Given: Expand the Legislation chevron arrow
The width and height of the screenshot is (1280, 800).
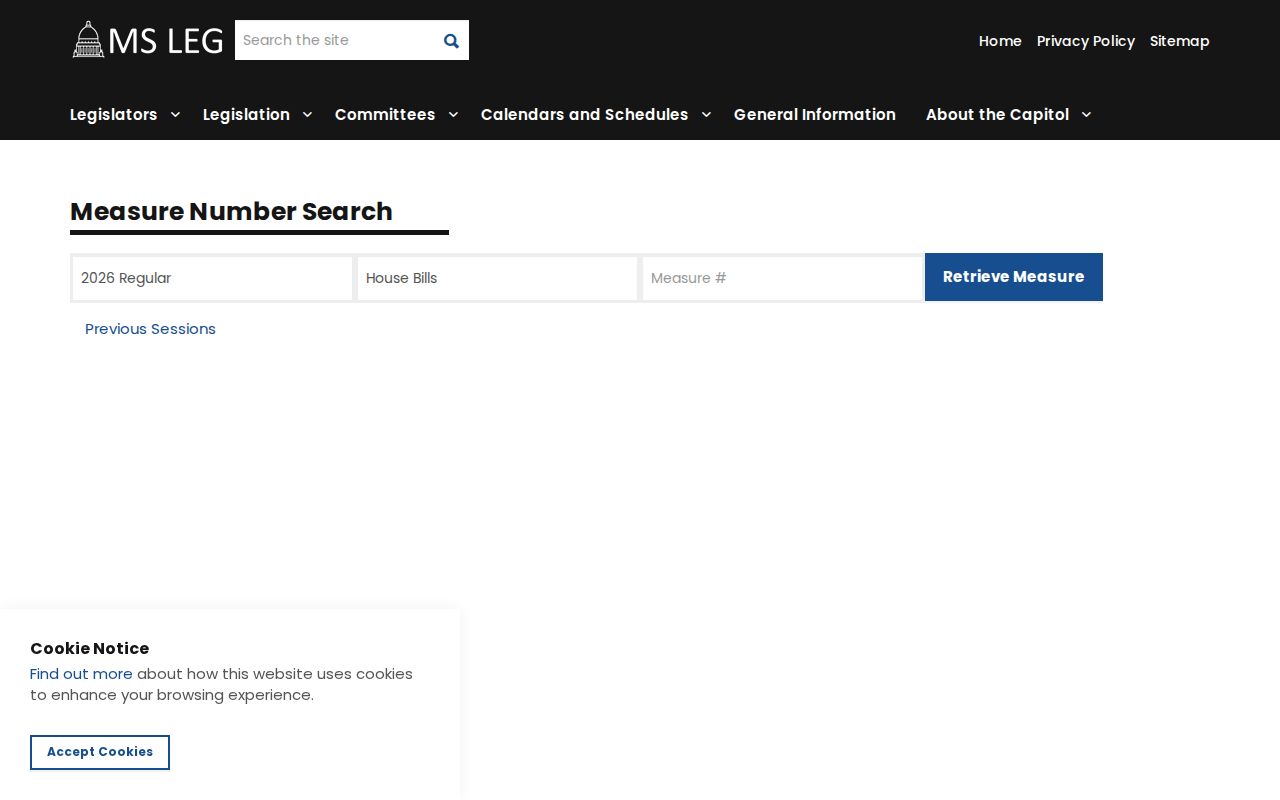Looking at the screenshot, I should [x=307, y=114].
